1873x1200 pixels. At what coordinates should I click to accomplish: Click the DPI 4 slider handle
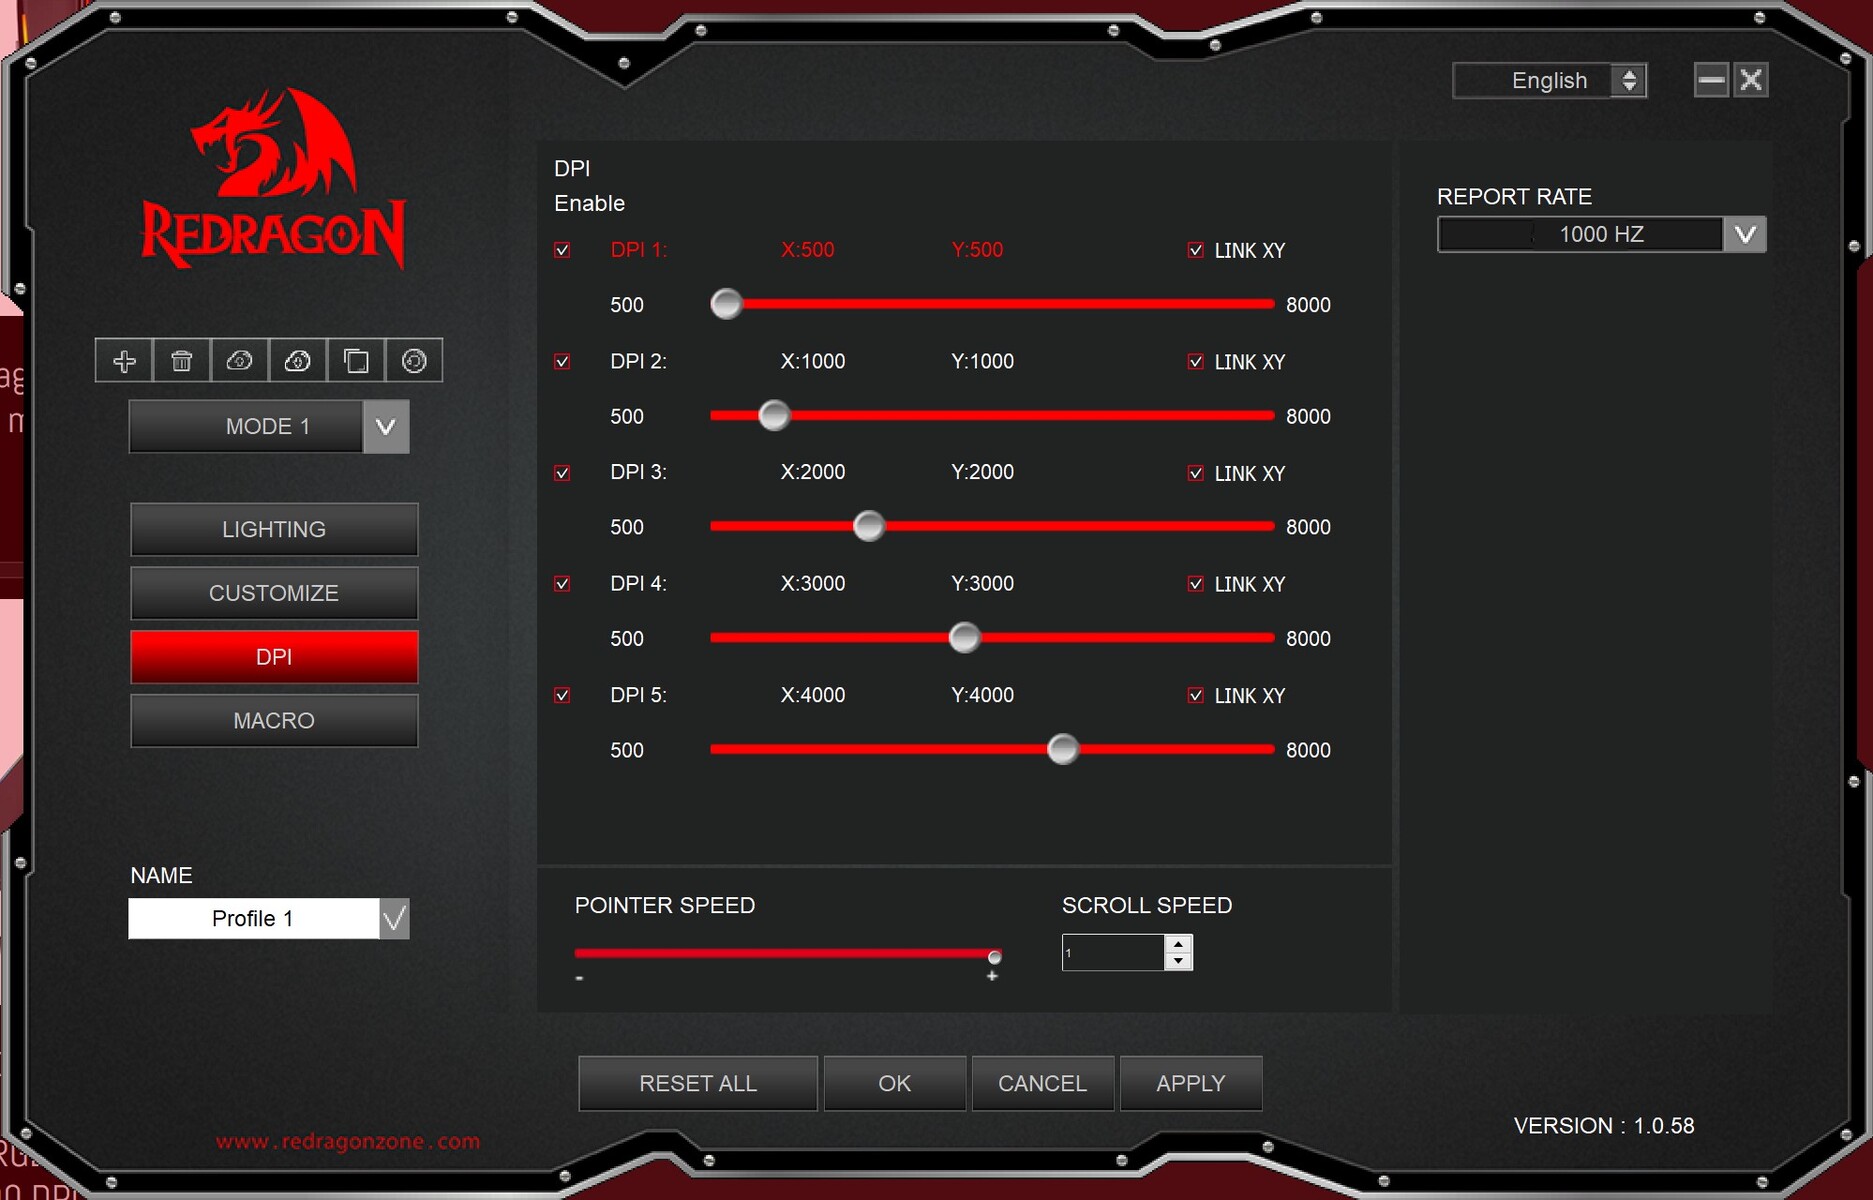point(964,638)
